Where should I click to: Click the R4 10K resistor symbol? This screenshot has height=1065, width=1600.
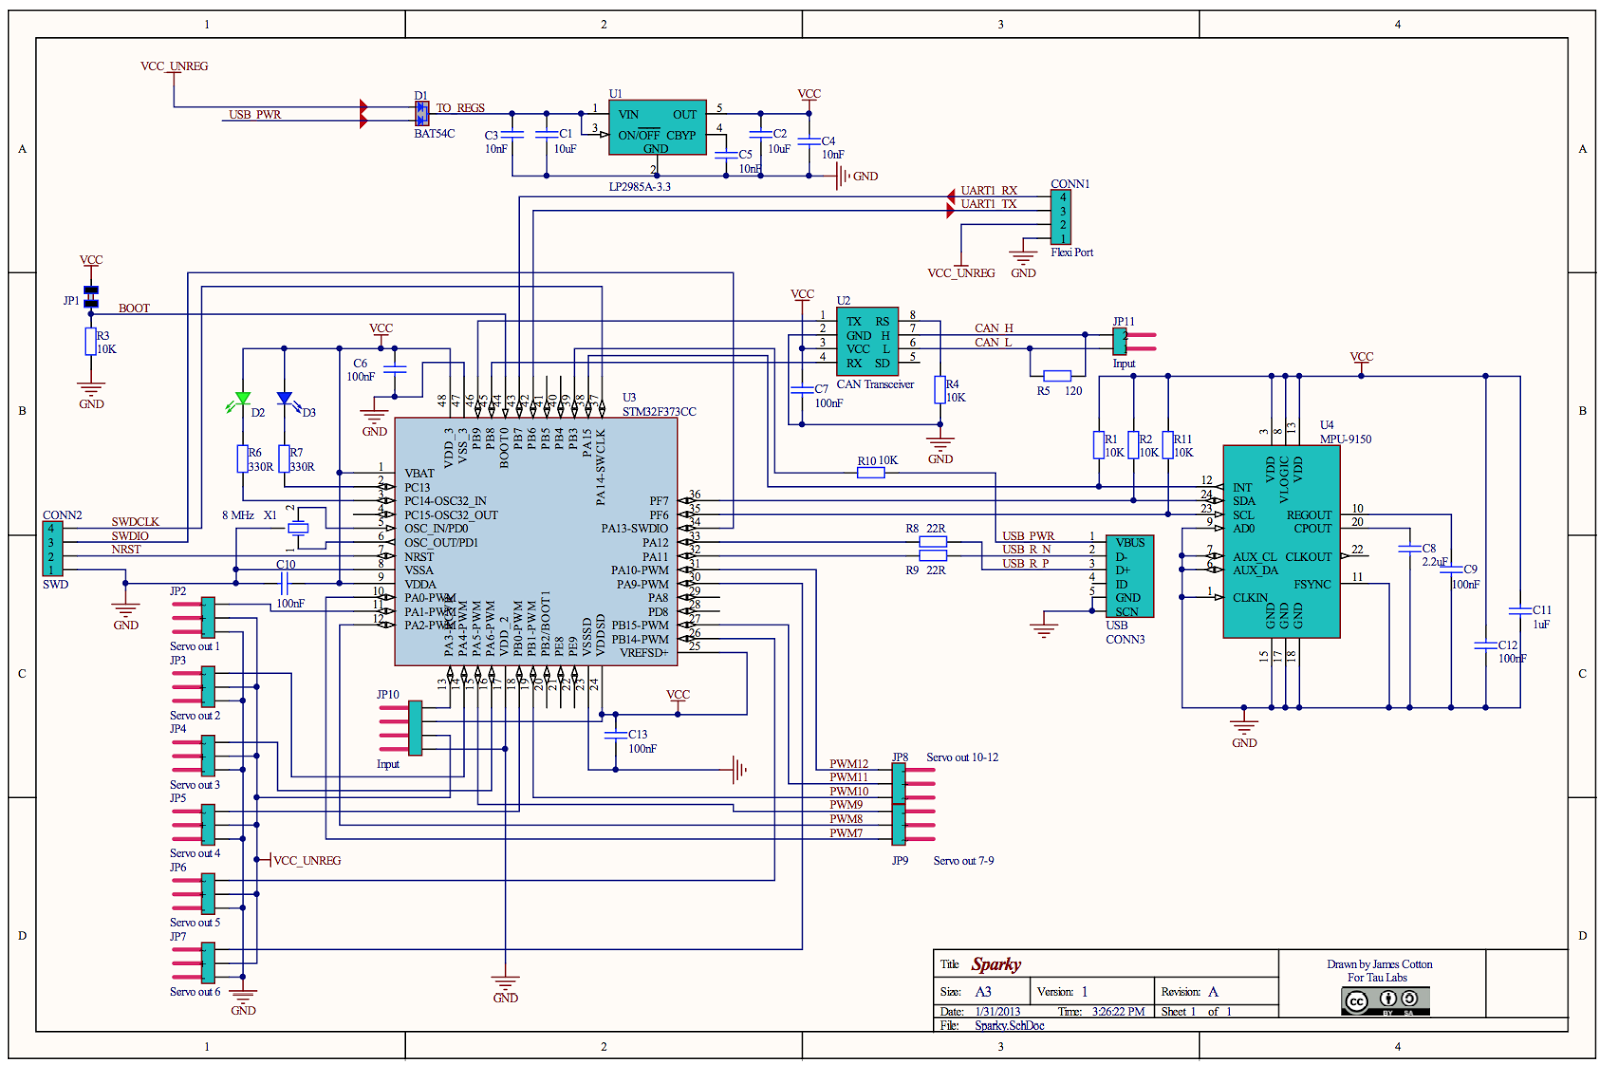coord(940,390)
